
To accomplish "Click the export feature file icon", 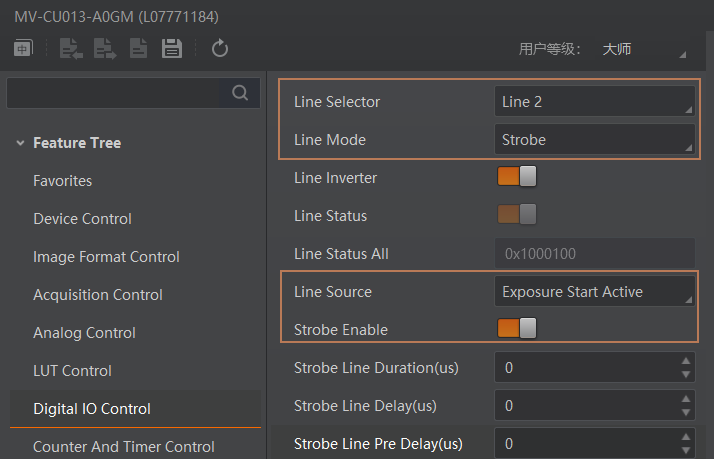I will pos(105,48).
